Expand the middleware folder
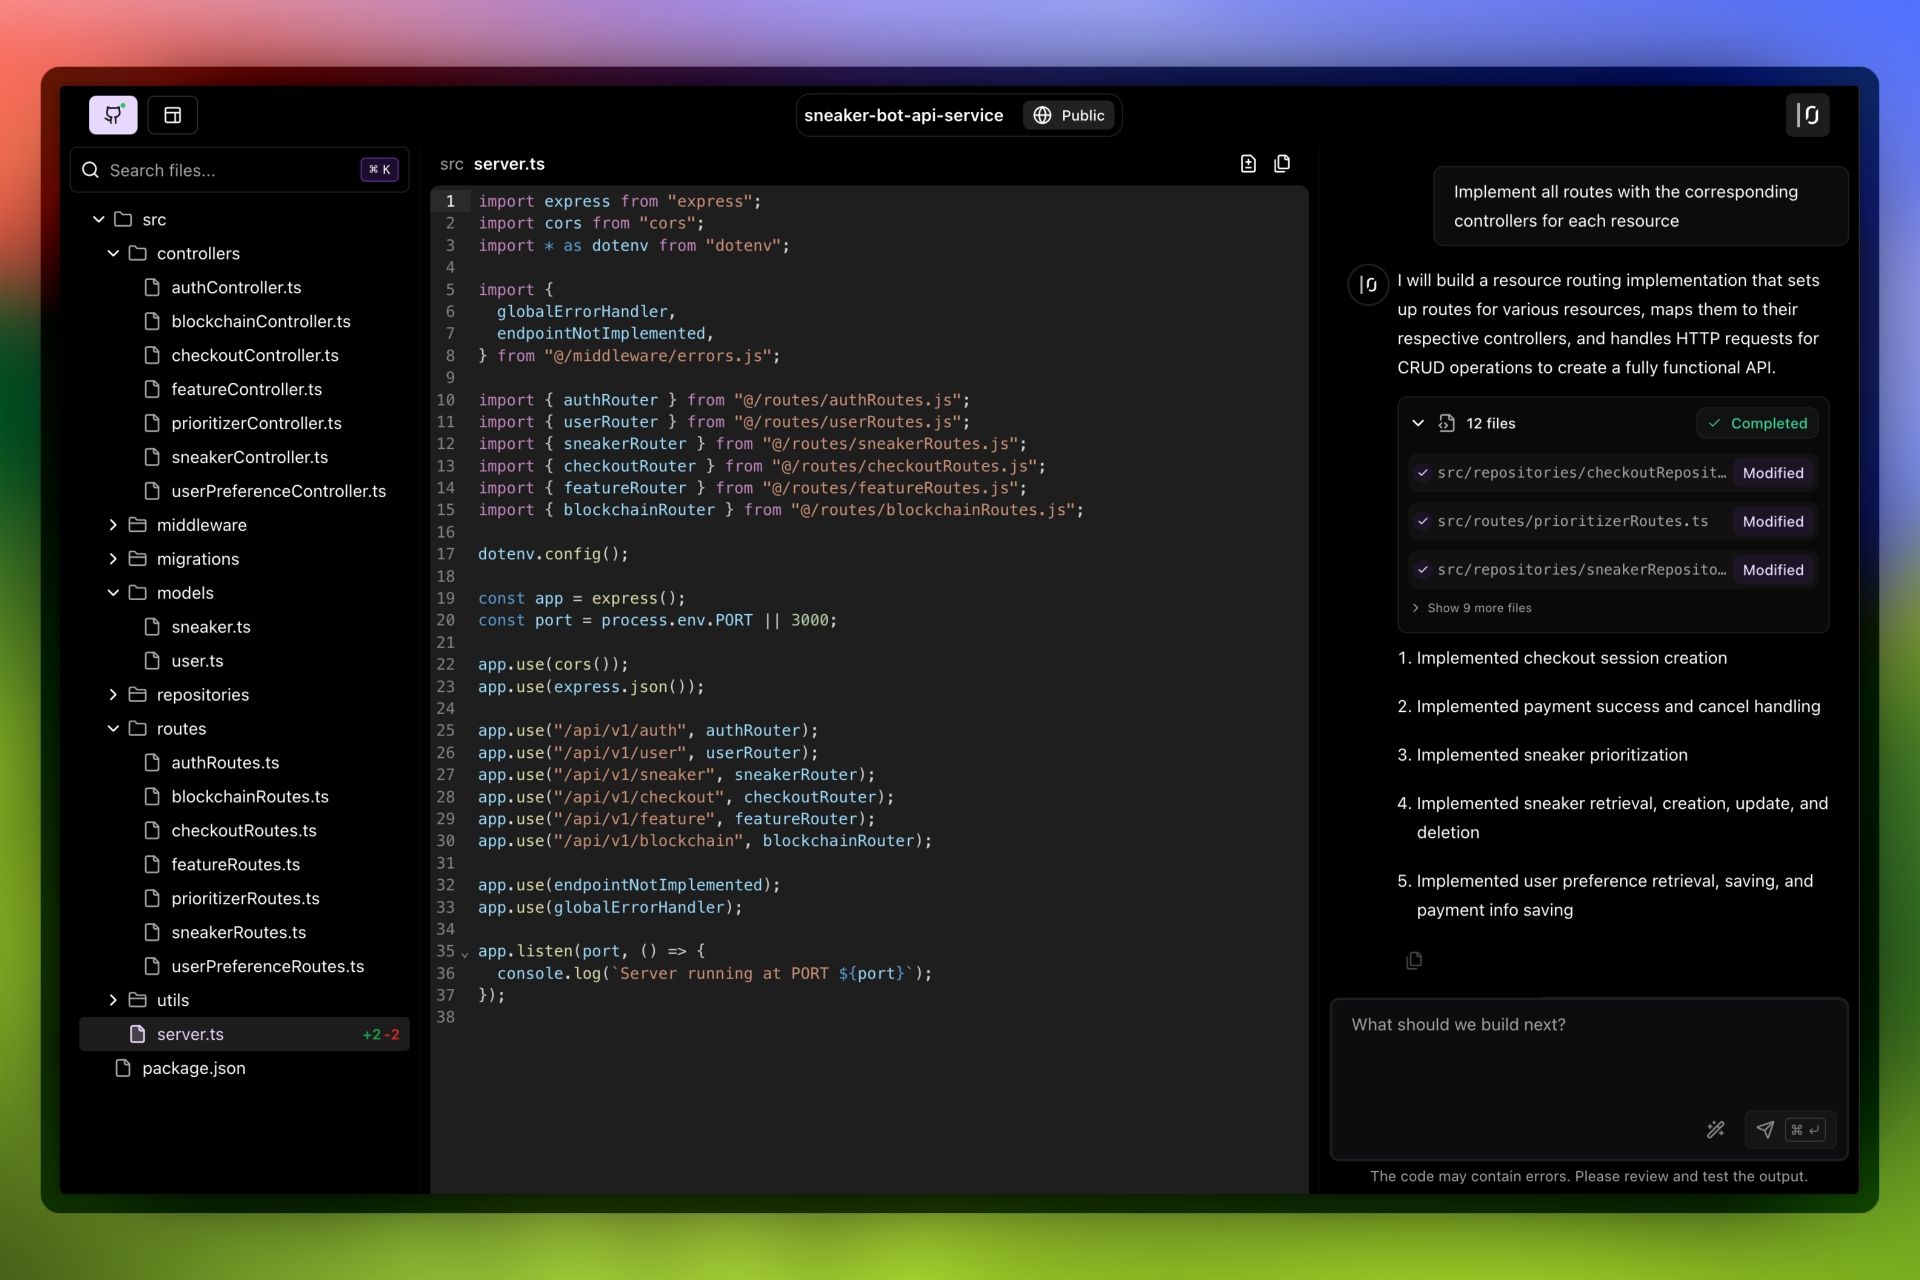The width and height of the screenshot is (1920, 1280). (x=113, y=525)
